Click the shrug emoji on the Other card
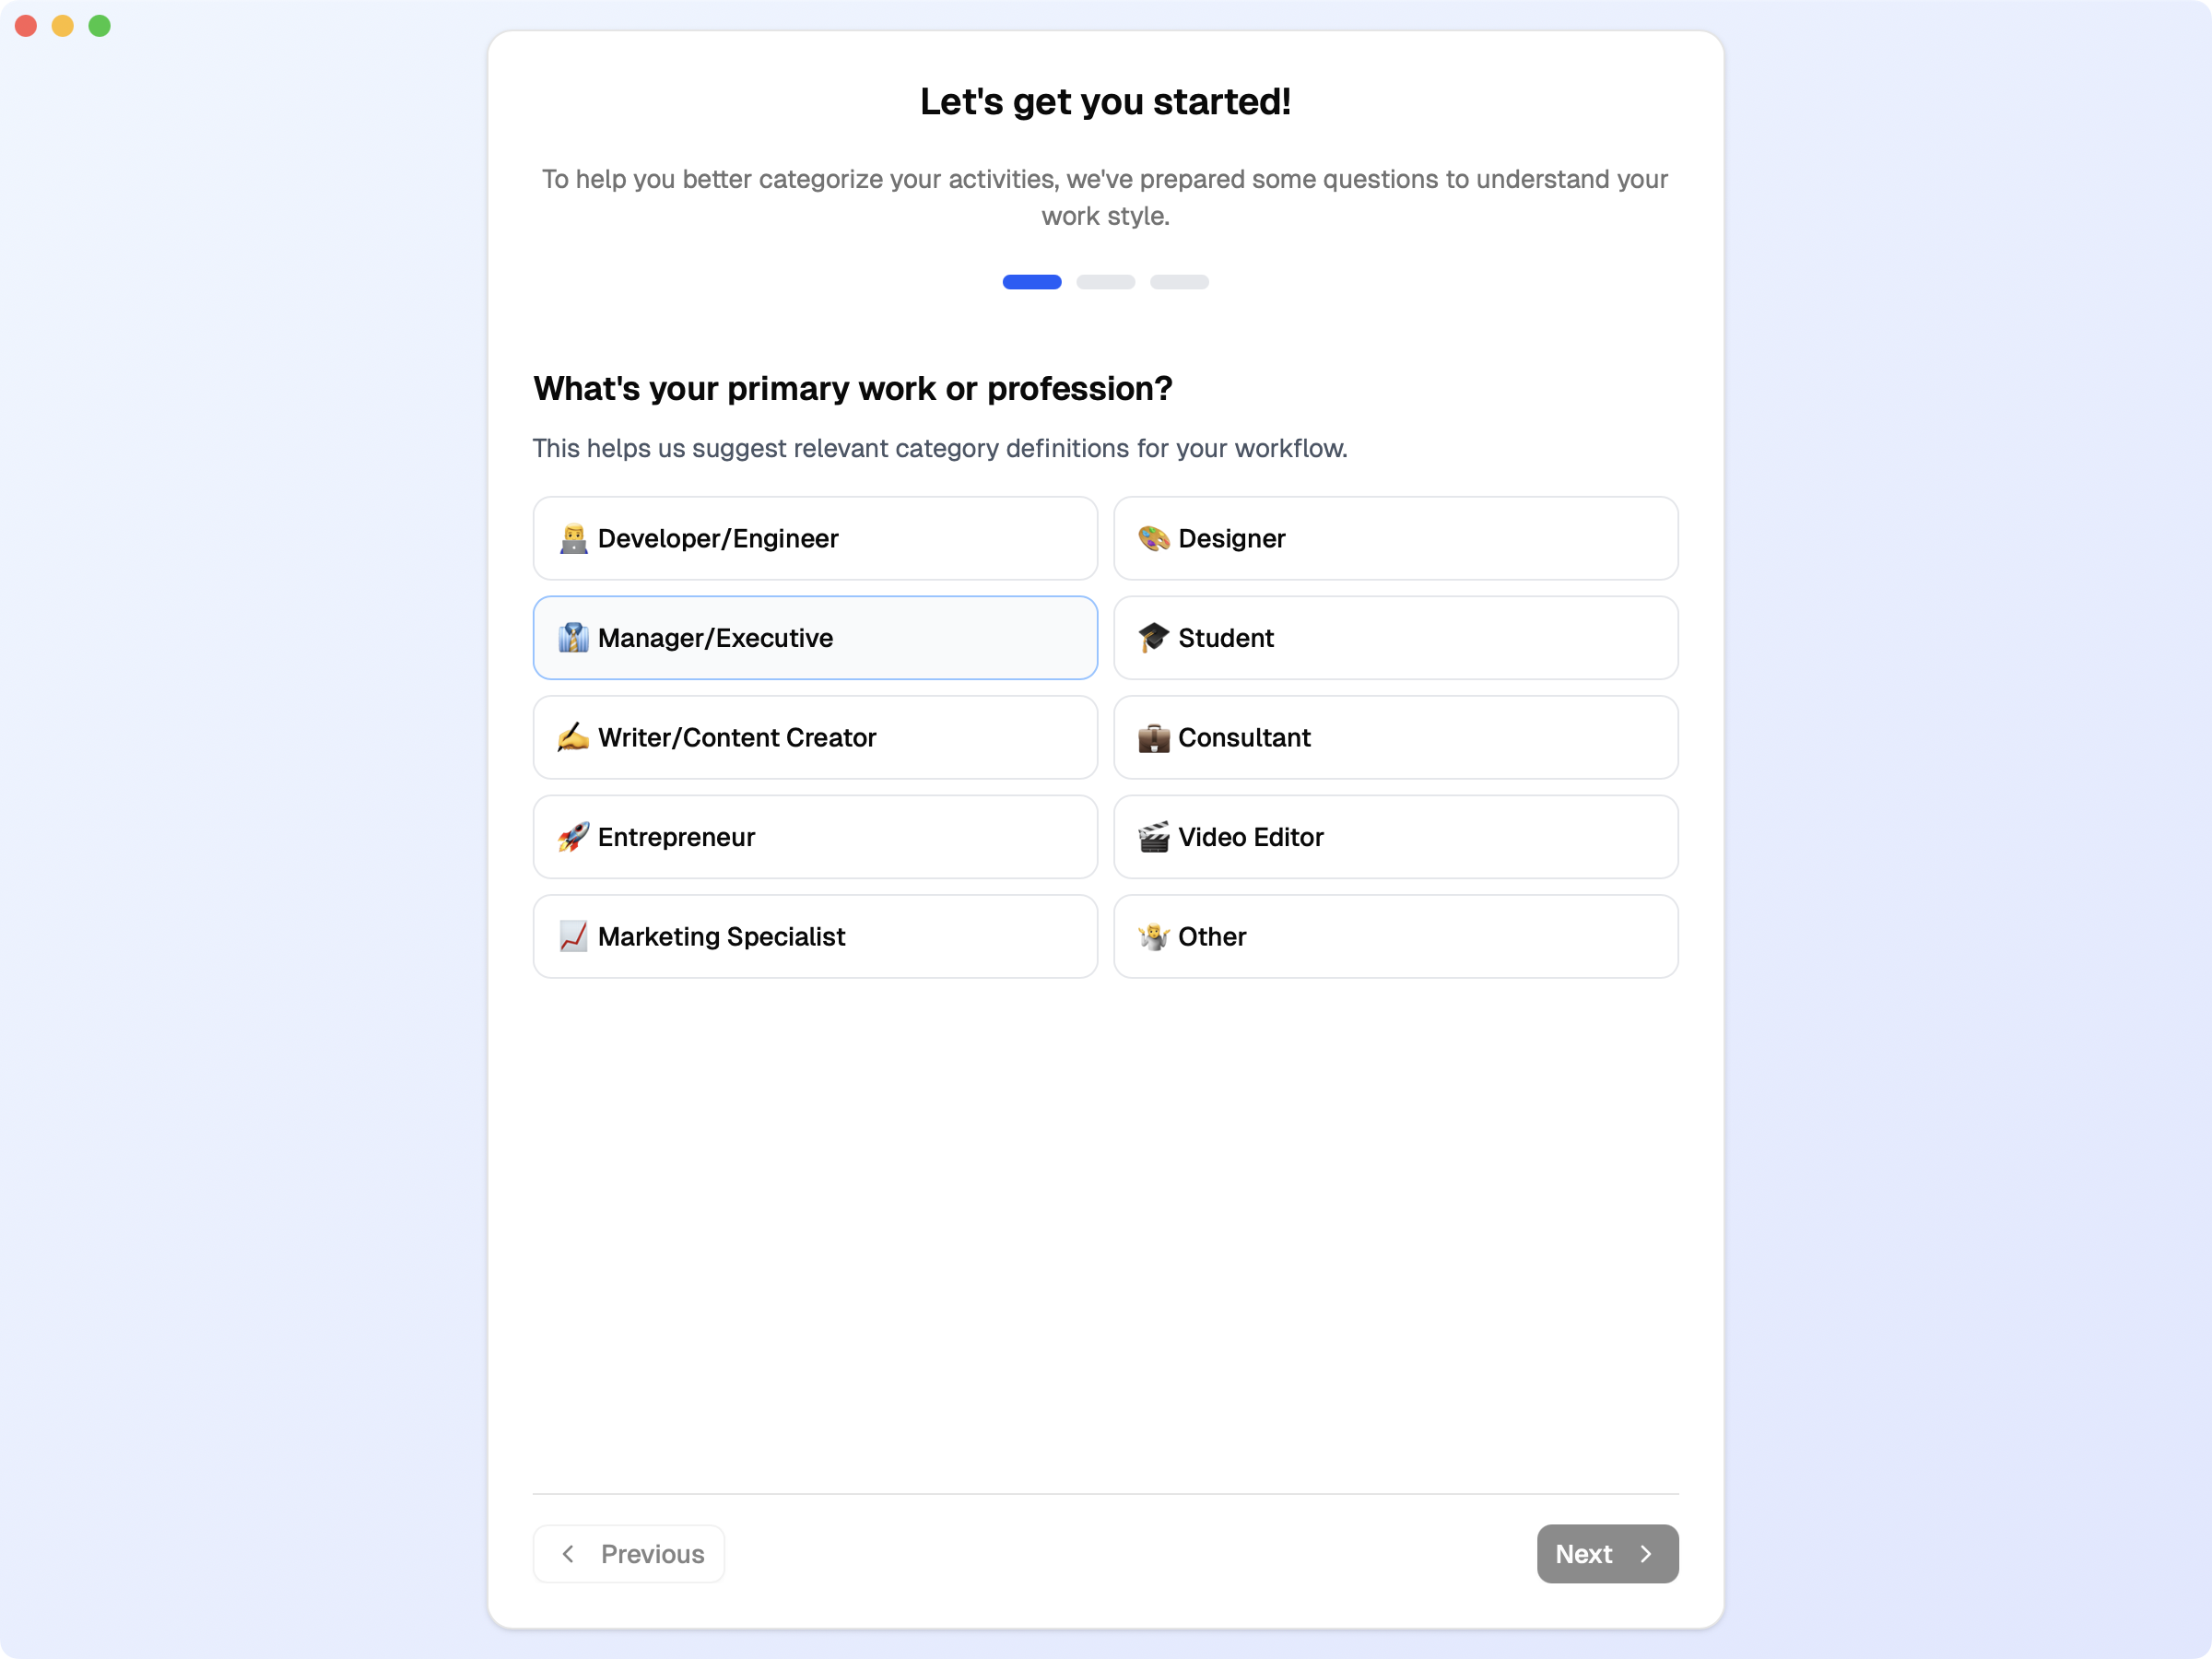This screenshot has height=1659, width=2212. click(x=1155, y=936)
